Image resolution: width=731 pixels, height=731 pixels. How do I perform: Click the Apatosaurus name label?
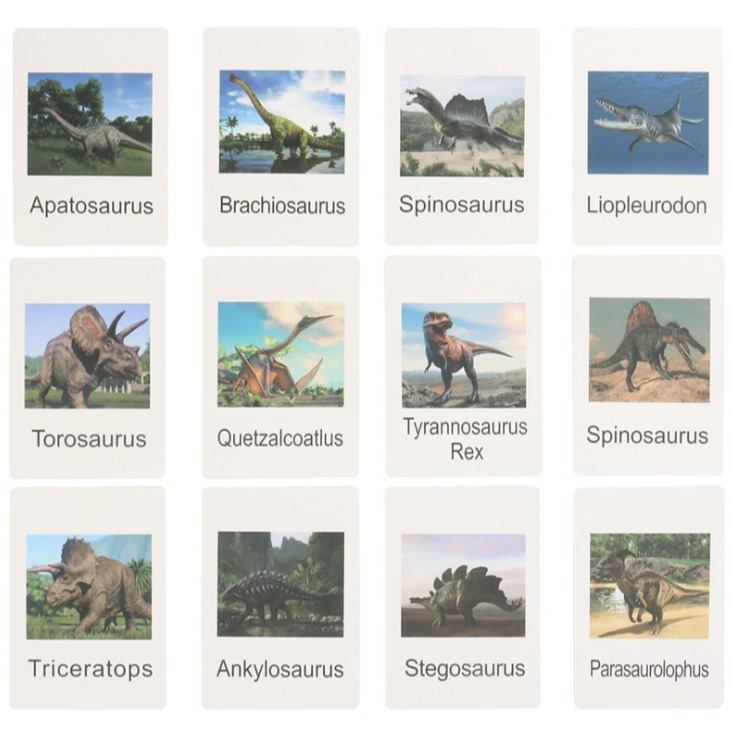point(91,206)
